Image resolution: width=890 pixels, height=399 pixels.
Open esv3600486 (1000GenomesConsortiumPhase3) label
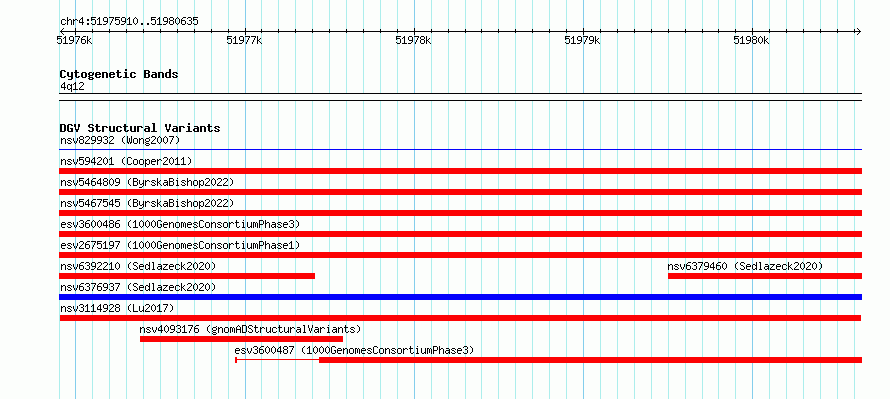180,224
